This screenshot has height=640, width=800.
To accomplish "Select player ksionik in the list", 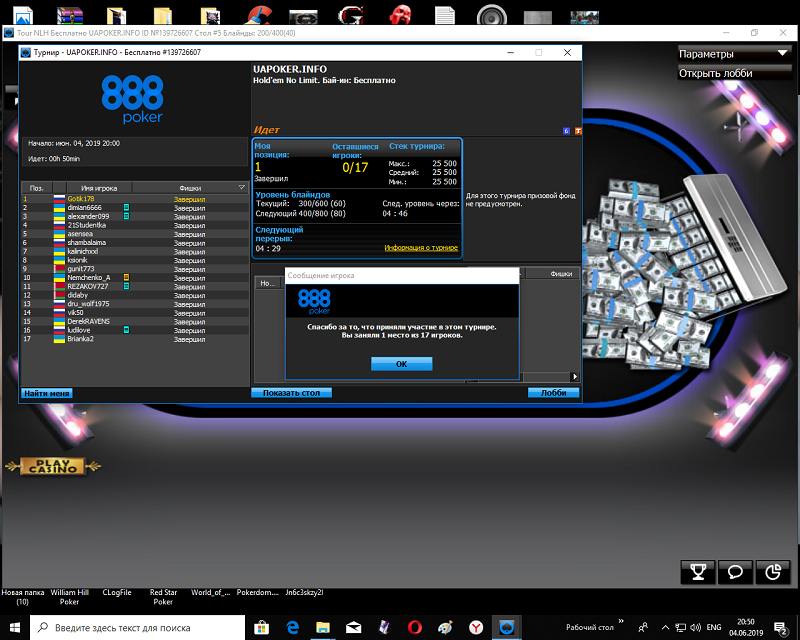I will click(x=135, y=260).
